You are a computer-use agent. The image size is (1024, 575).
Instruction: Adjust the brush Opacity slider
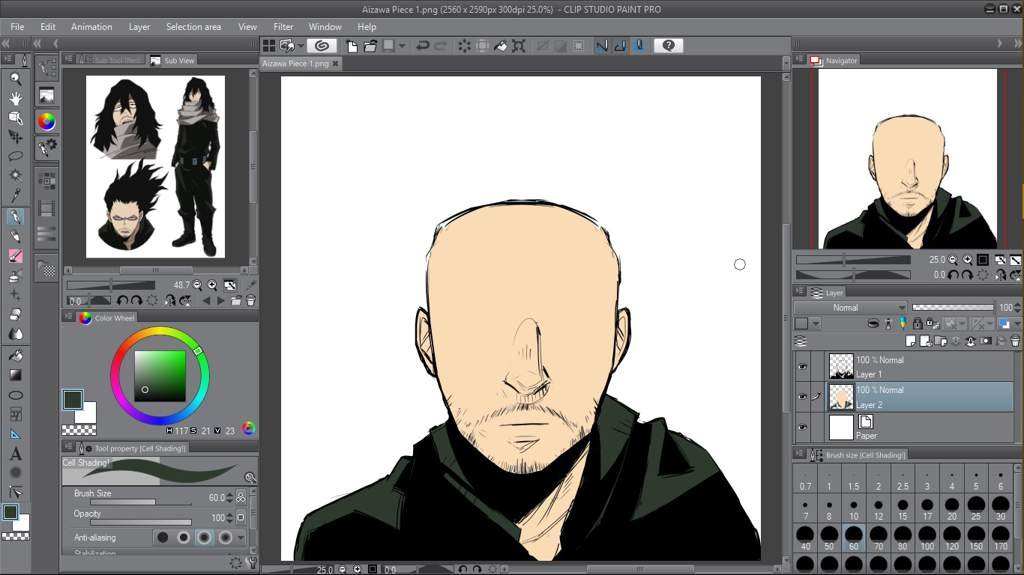(x=140, y=522)
